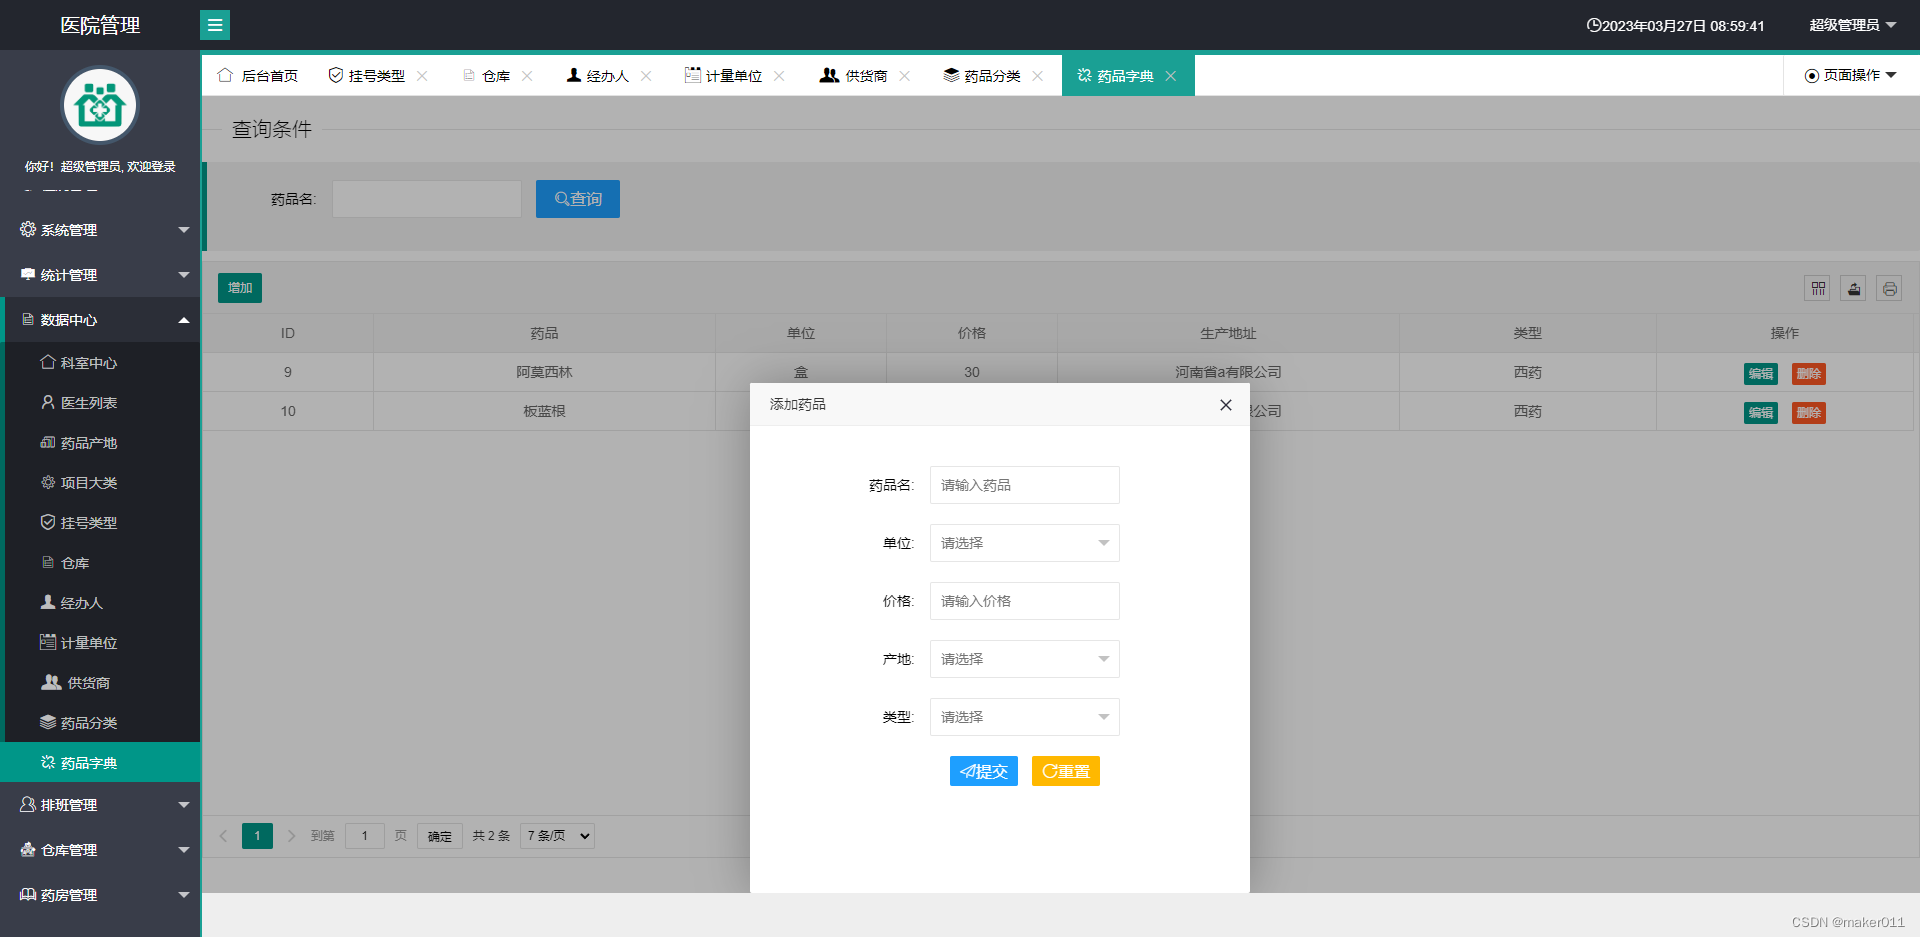Click the 查询 search button

tap(578, 199)
